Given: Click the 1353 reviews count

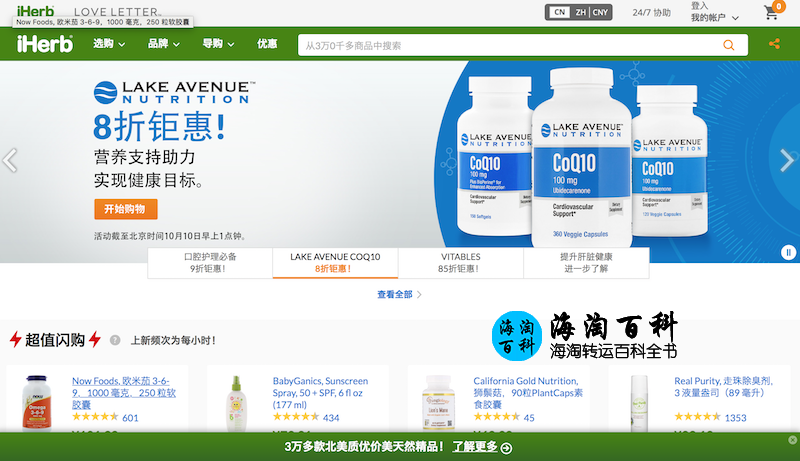Looking at the screenshot, I should 736,418.
